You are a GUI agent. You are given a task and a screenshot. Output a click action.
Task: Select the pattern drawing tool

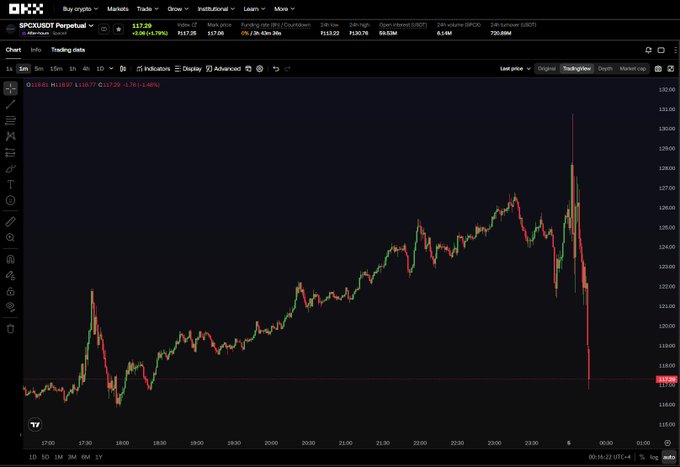pos(10,136)
